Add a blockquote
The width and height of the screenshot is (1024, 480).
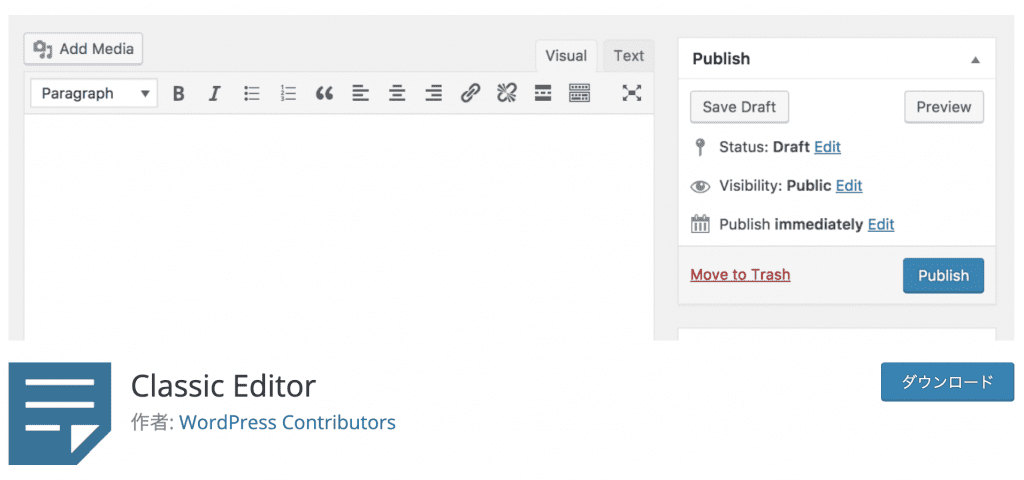pos(324,94)
